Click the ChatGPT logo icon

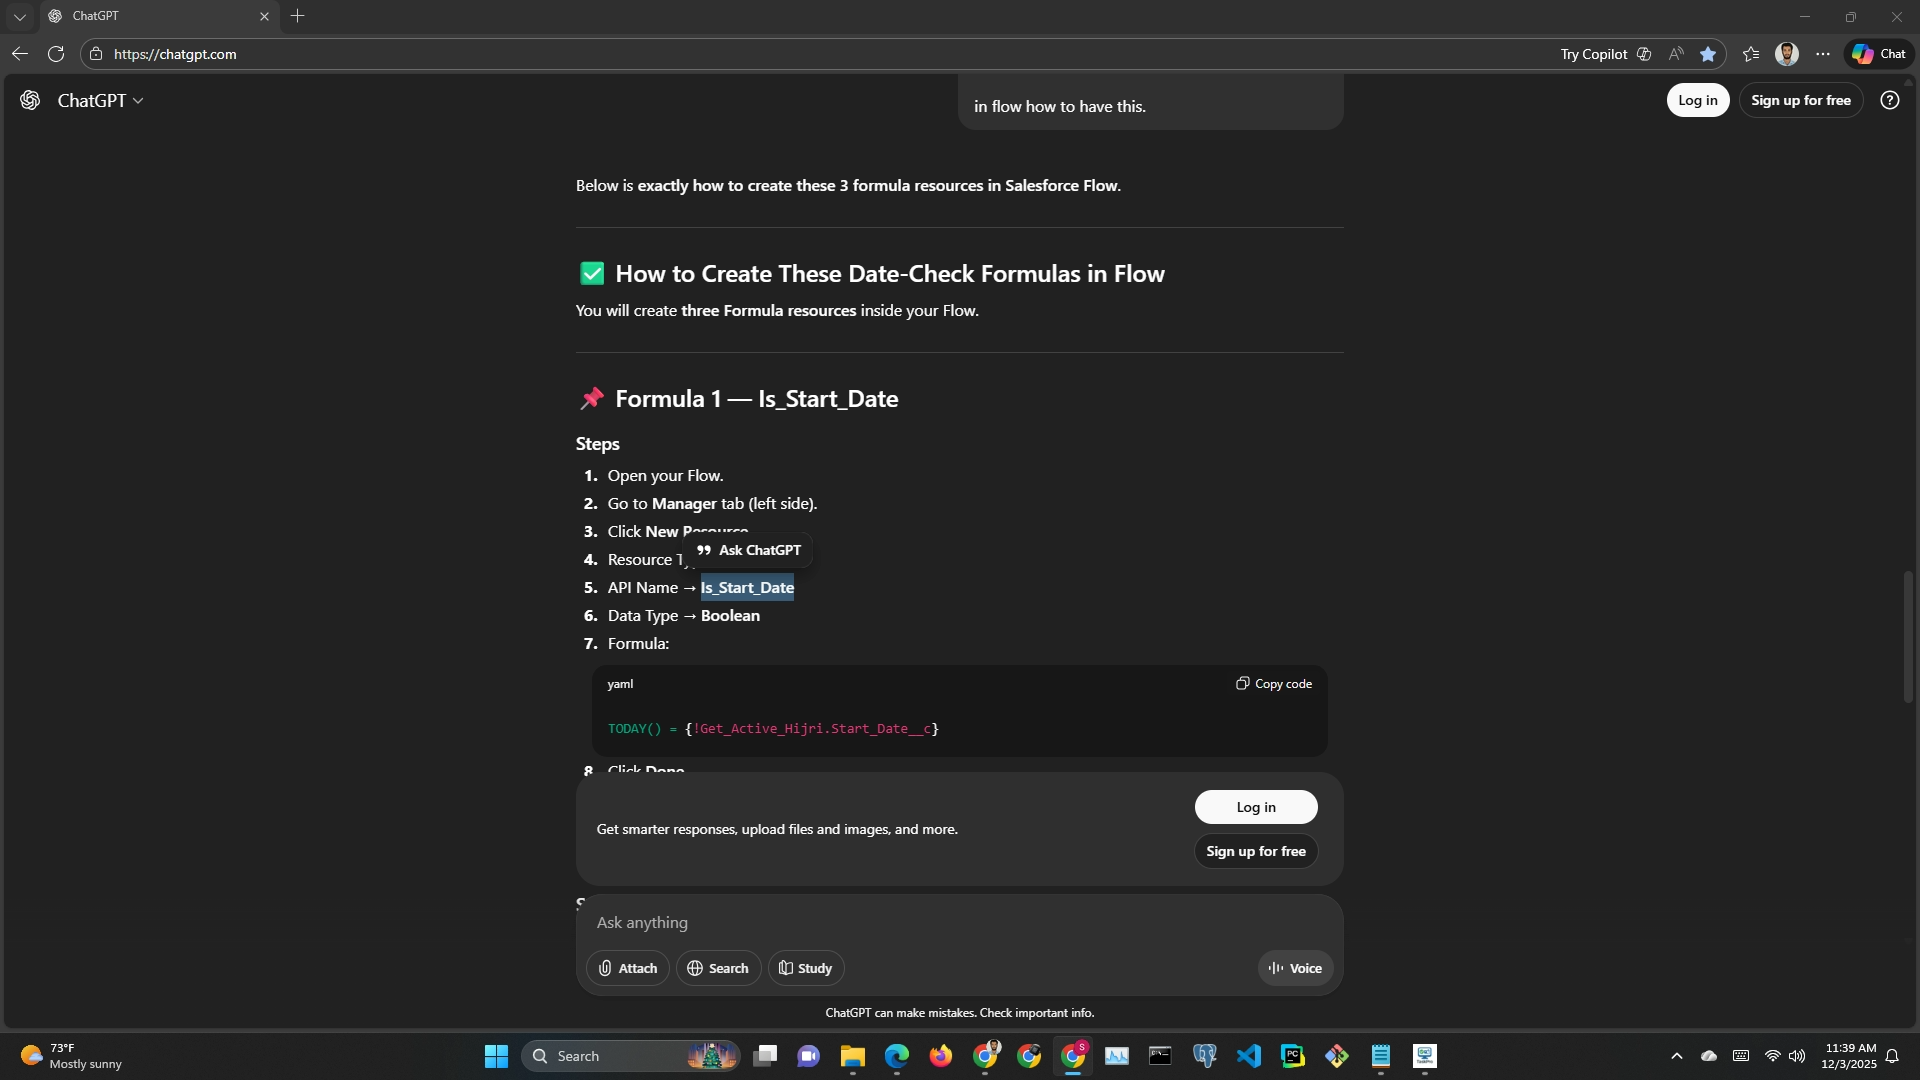point(30,100)
